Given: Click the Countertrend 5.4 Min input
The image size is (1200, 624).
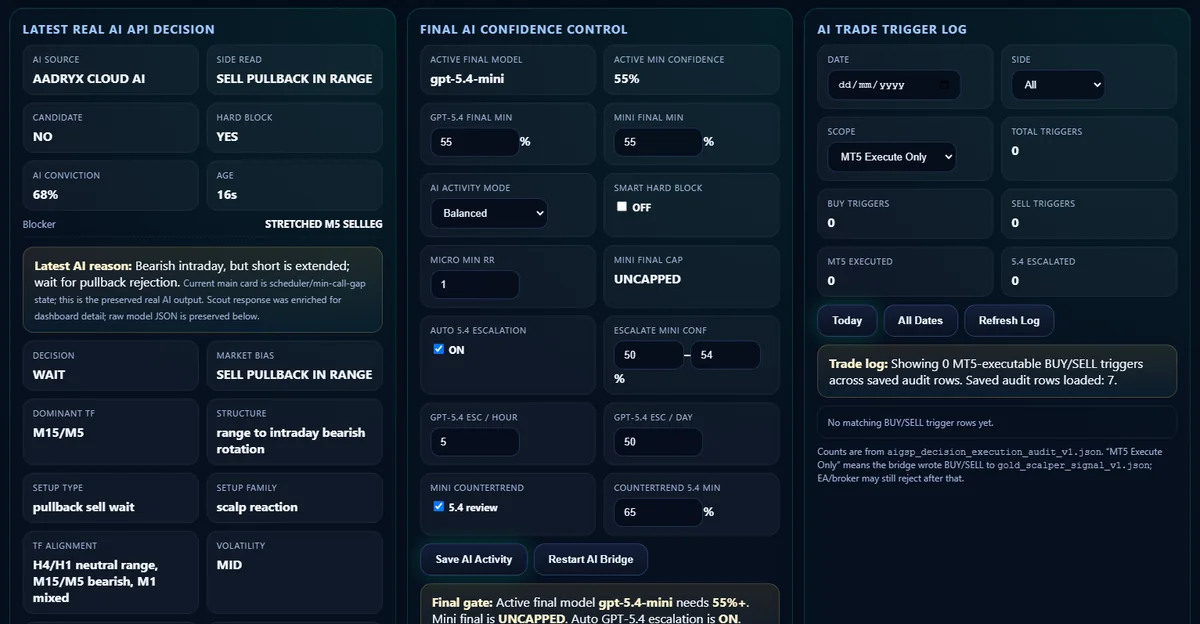Looking at the screenshot, I should point(658,512).
